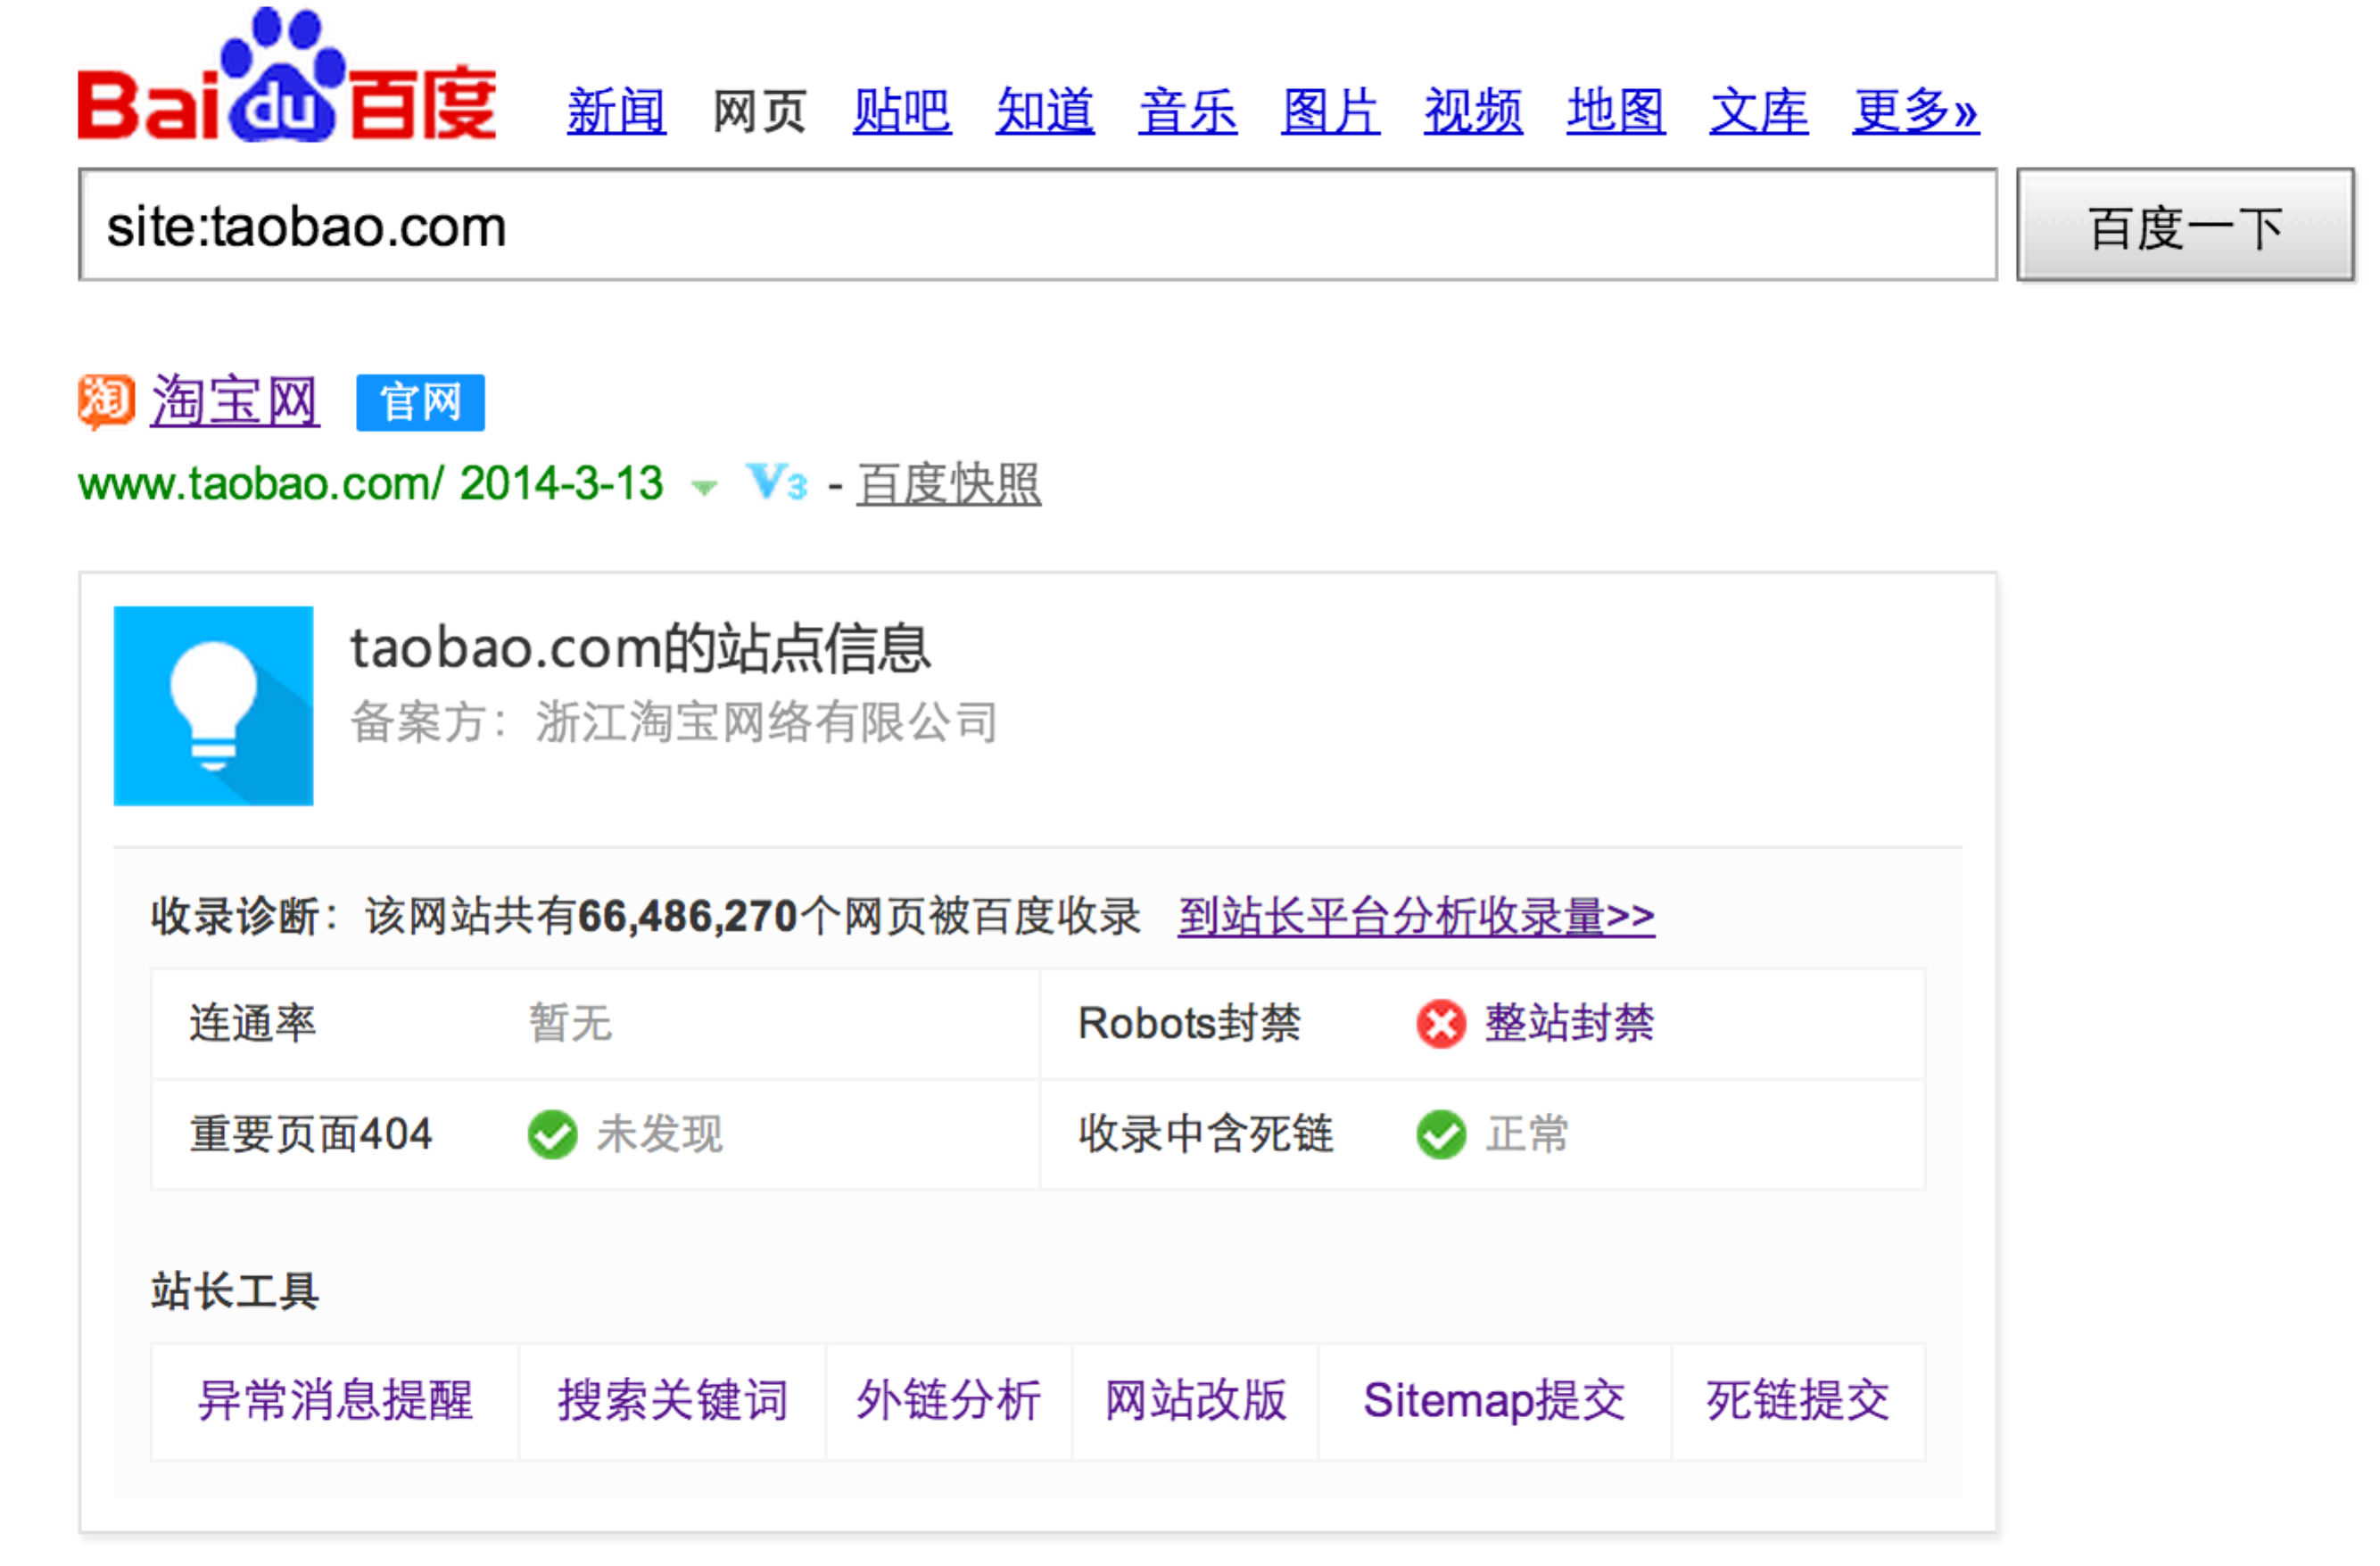Open 异常消息提醒 webmaster tool

pos(335,1401)
